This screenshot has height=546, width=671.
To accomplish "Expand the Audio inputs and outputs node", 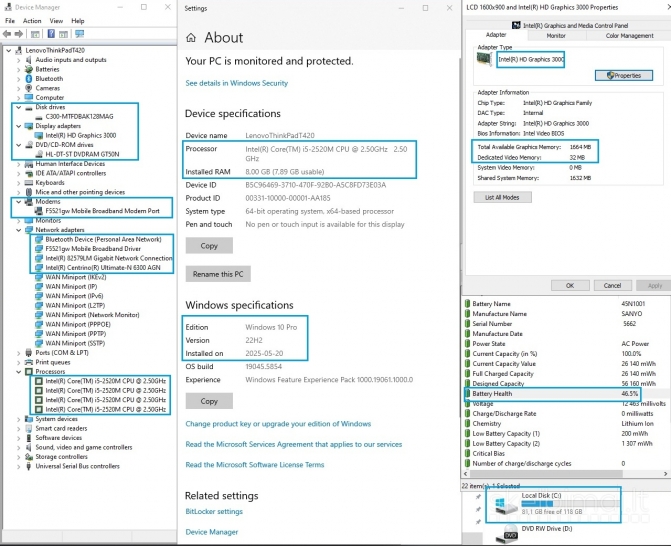I will [18, 60].
